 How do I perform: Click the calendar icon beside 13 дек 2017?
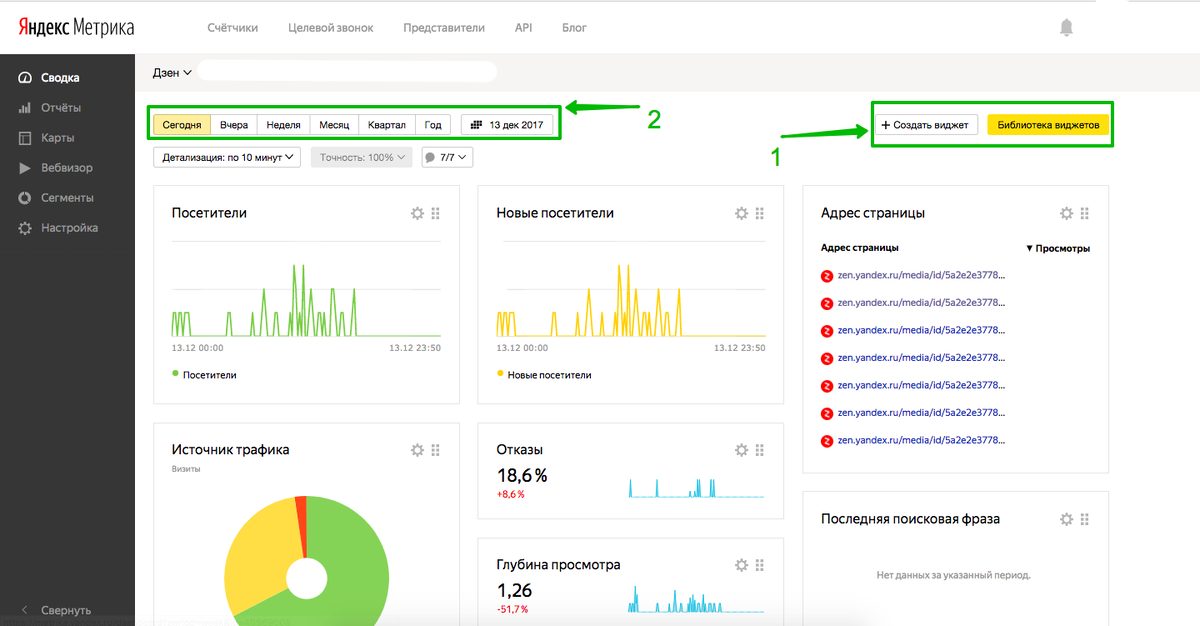tap(476, 125)
